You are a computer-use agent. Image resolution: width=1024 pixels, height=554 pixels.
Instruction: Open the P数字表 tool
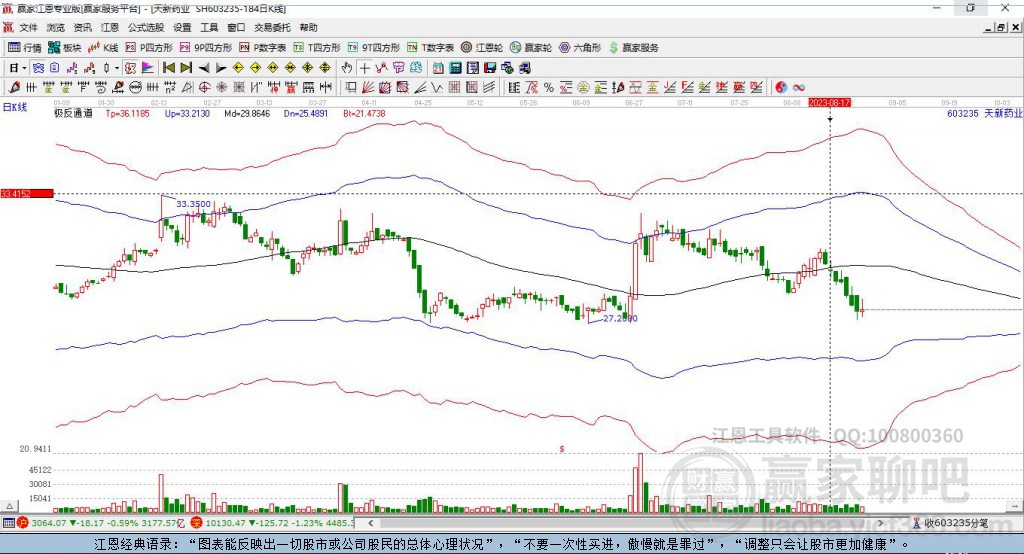point(262,48)
